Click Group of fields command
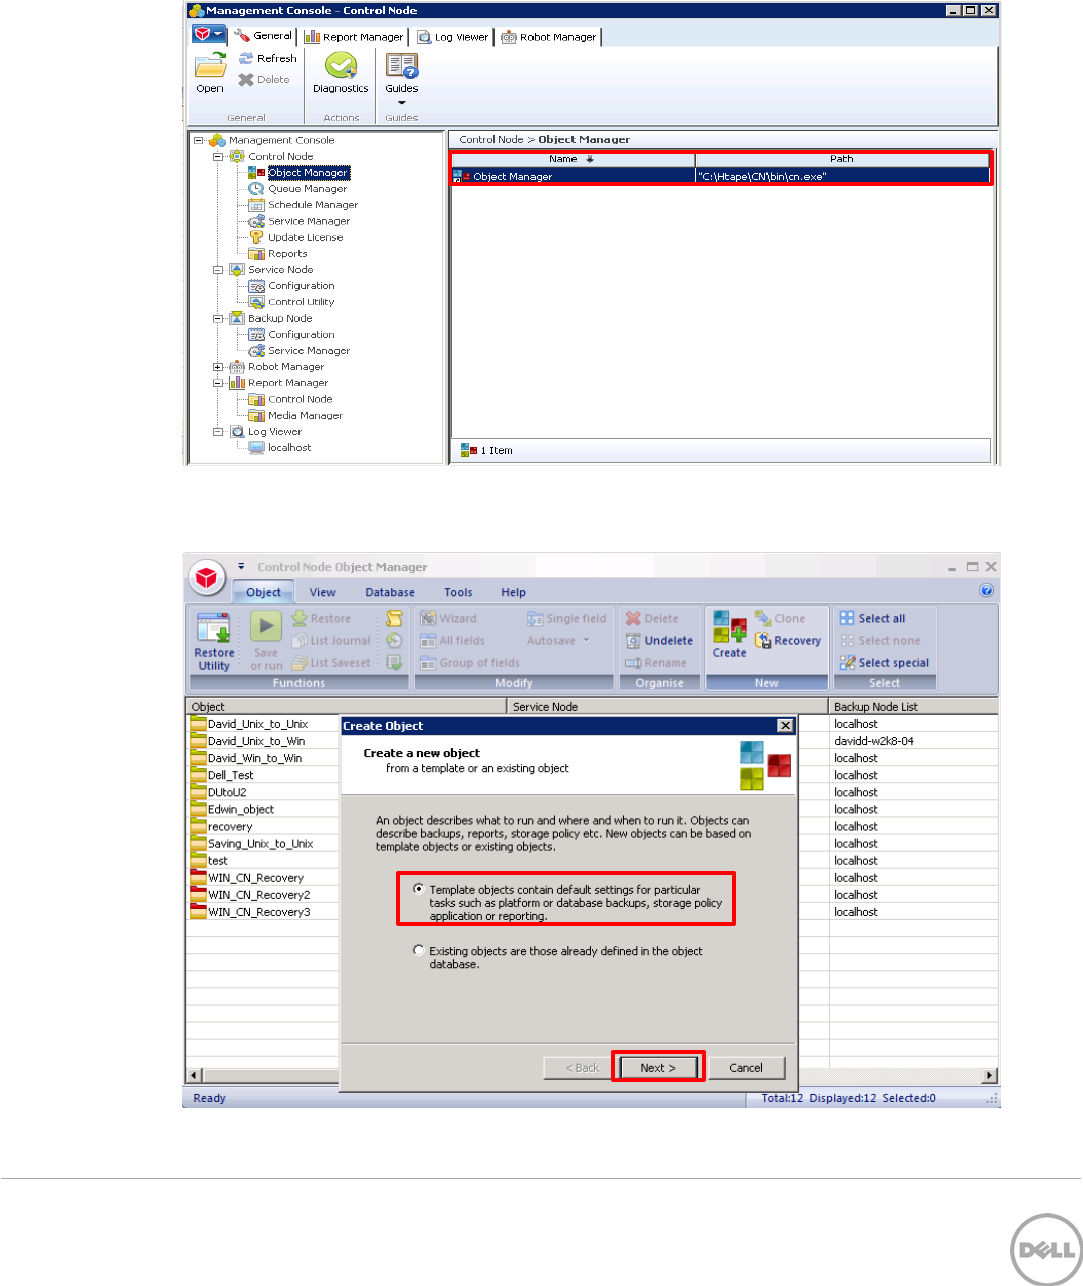Image resolution: width=1083 pixels, height=1286 pixels. pos(470,663)
